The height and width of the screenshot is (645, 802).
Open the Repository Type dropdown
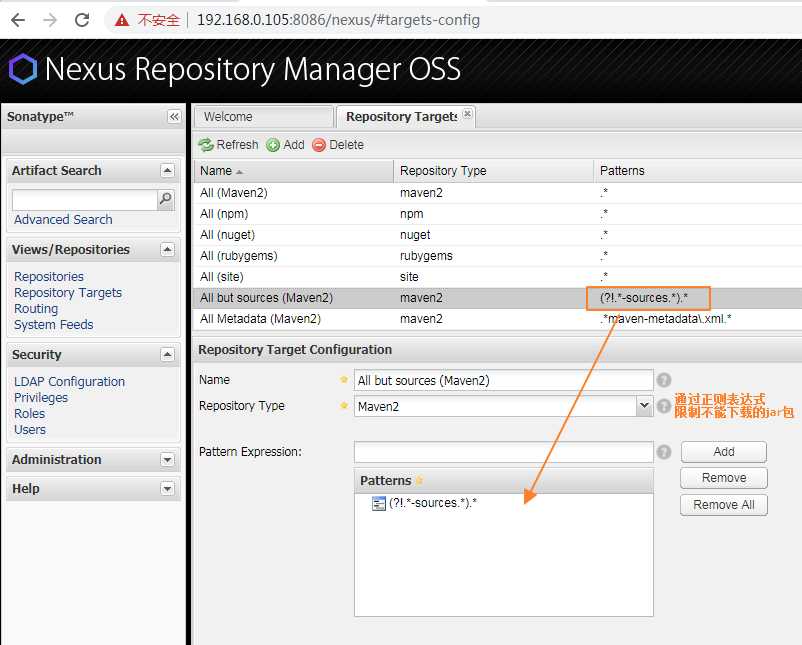click(644, 406)
